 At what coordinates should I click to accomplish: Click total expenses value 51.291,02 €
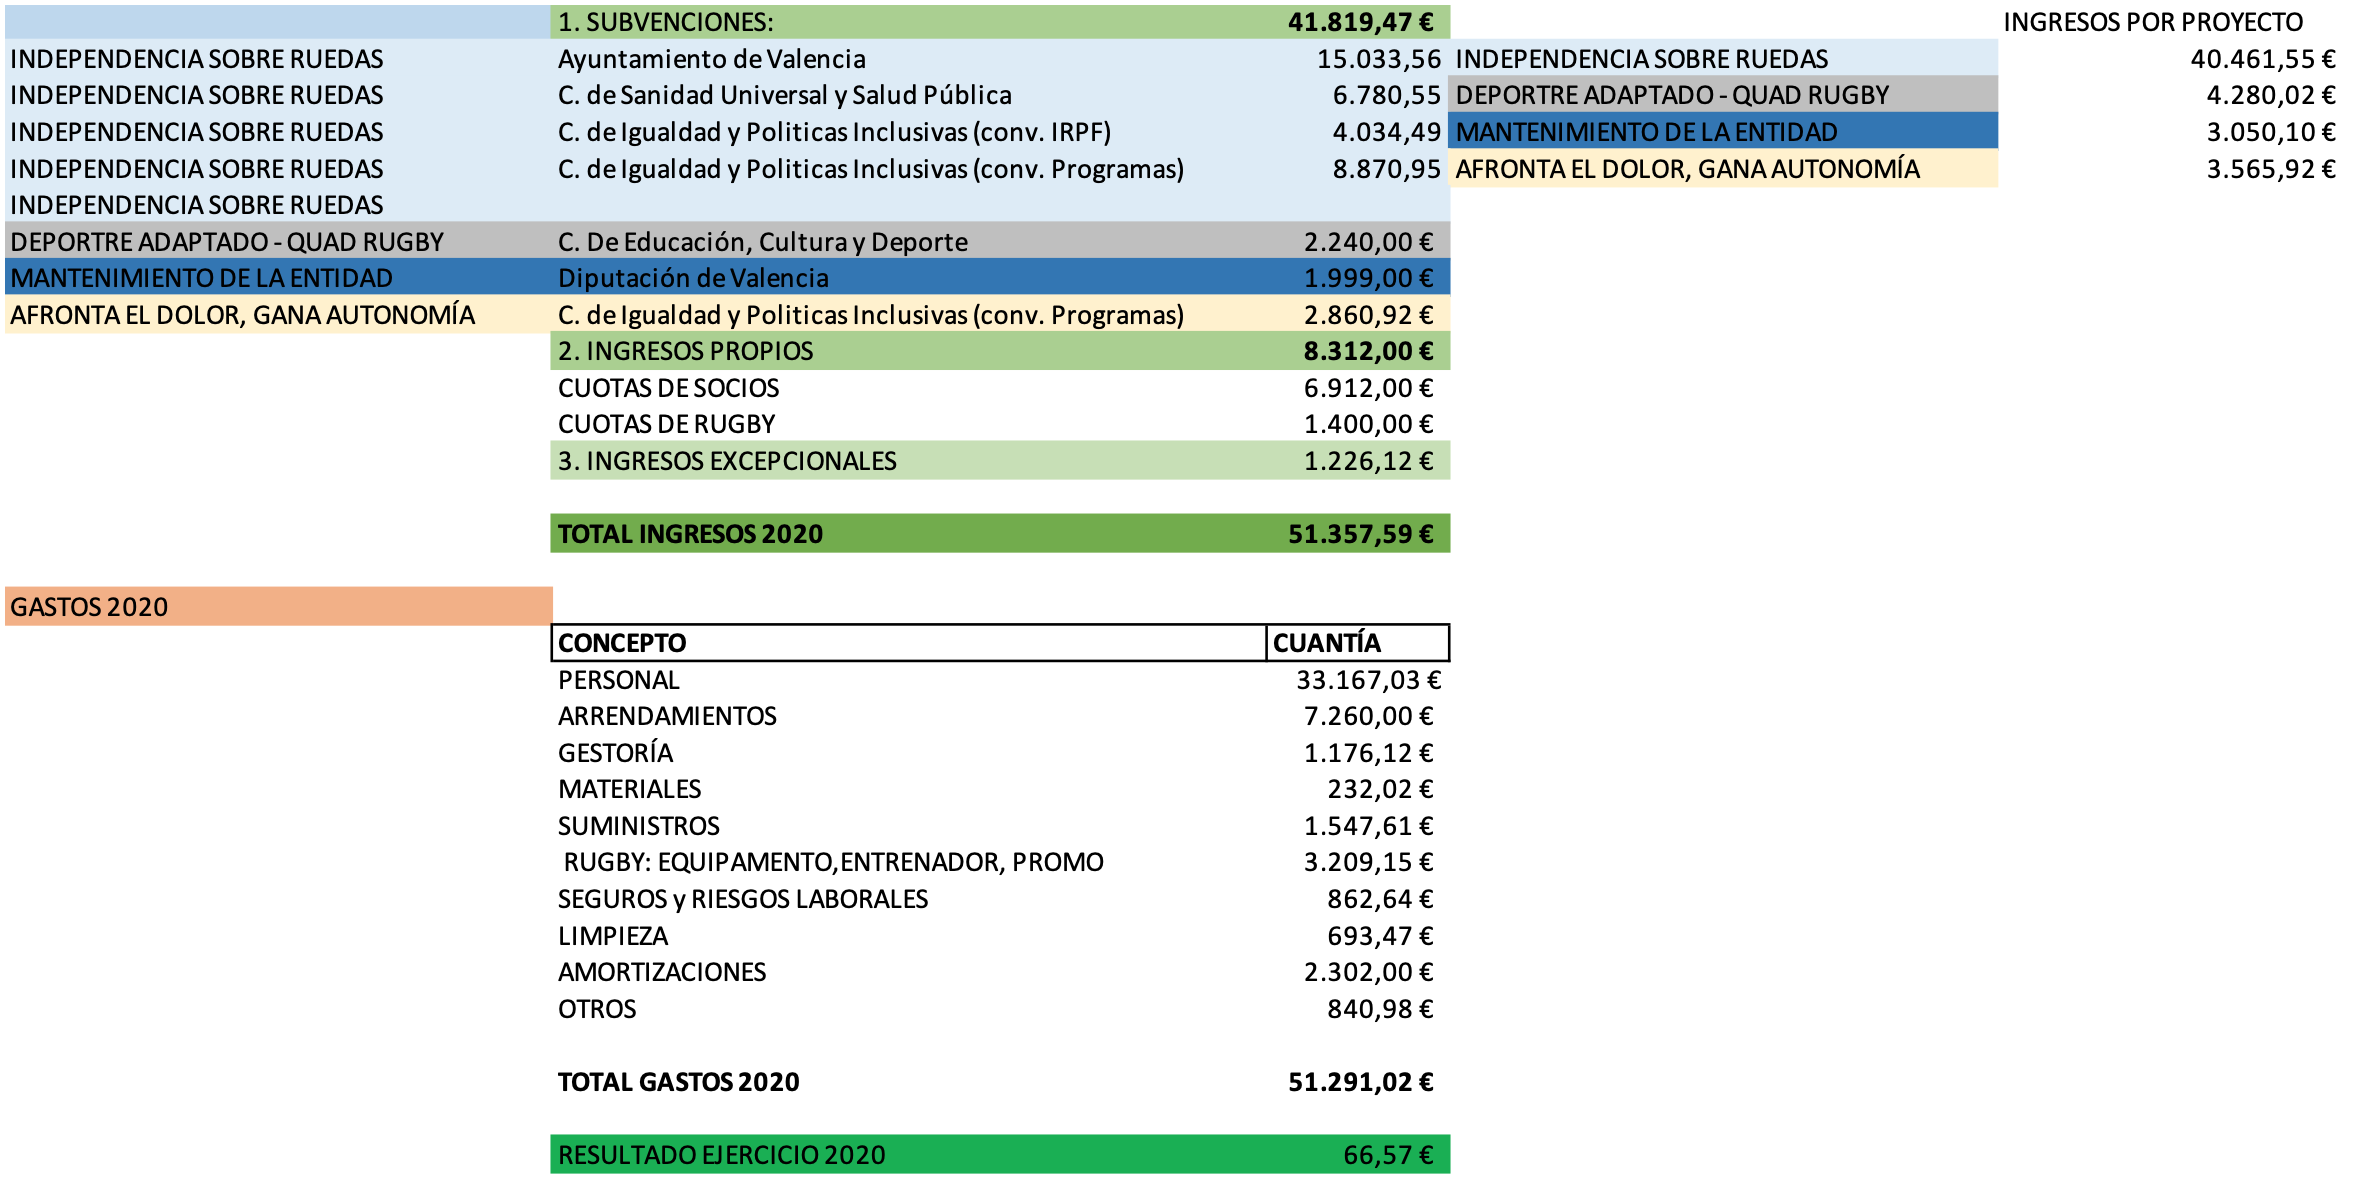point(1360,1082)
